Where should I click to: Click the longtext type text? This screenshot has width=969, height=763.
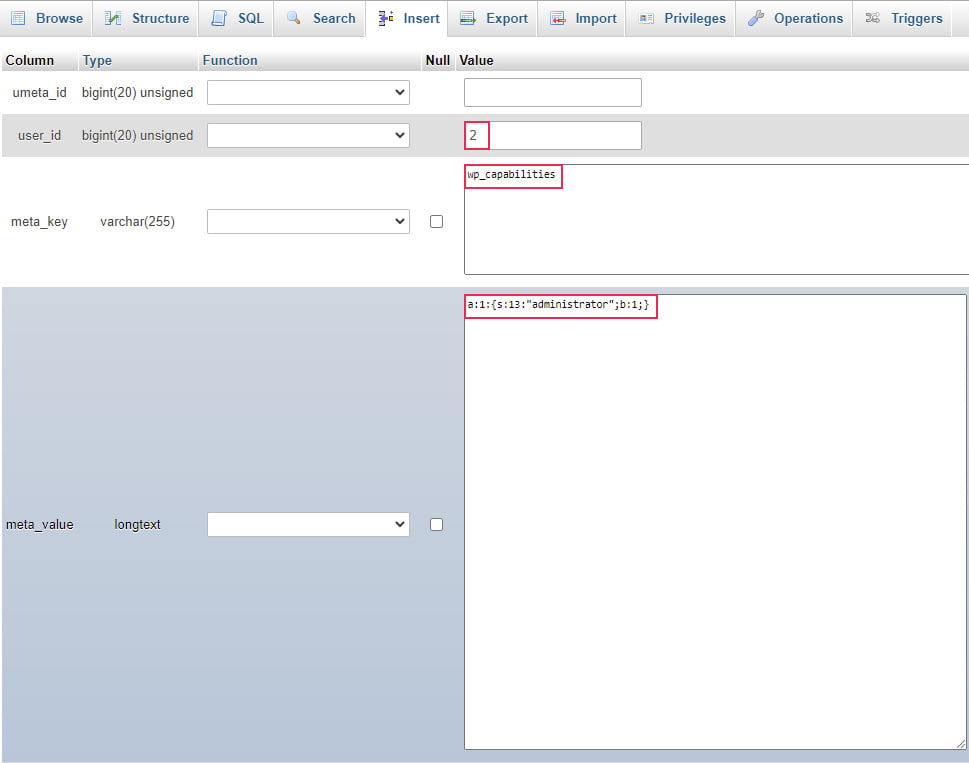tap(137, 525)
